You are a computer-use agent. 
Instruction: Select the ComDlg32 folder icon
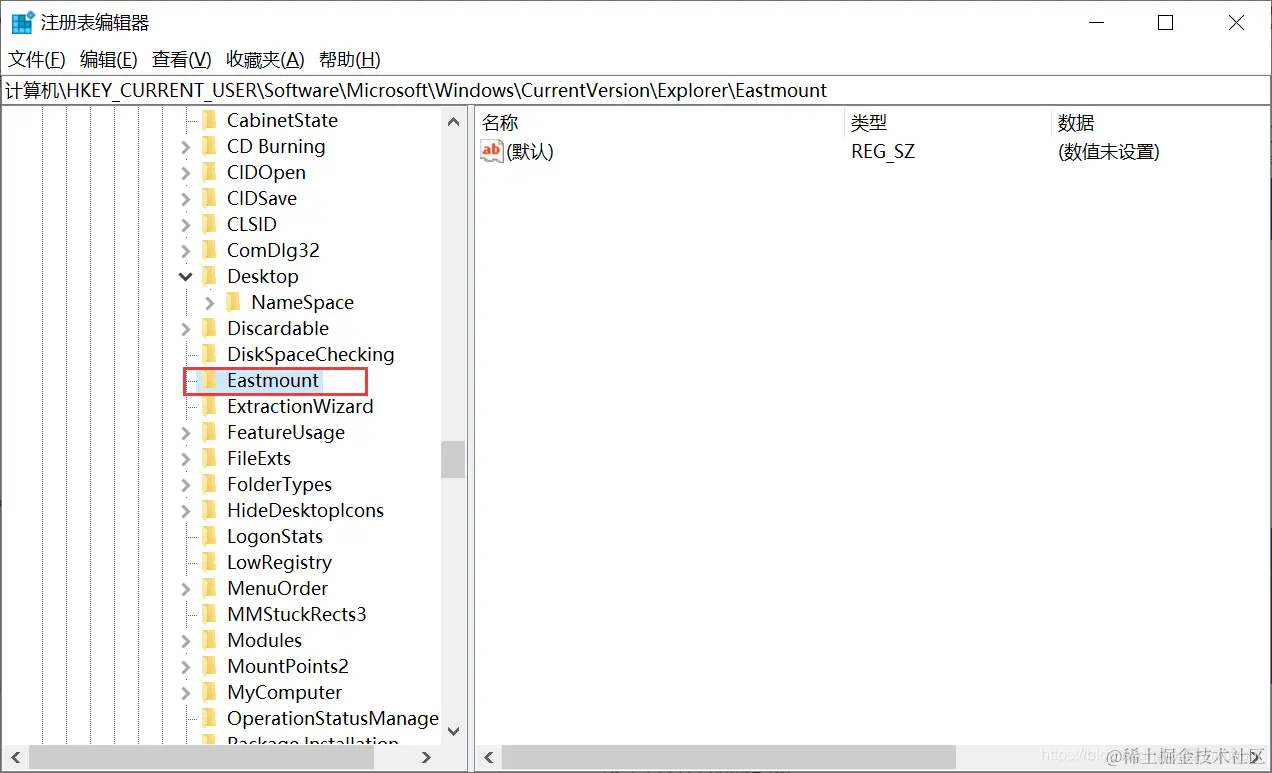[x=209, y=250]
